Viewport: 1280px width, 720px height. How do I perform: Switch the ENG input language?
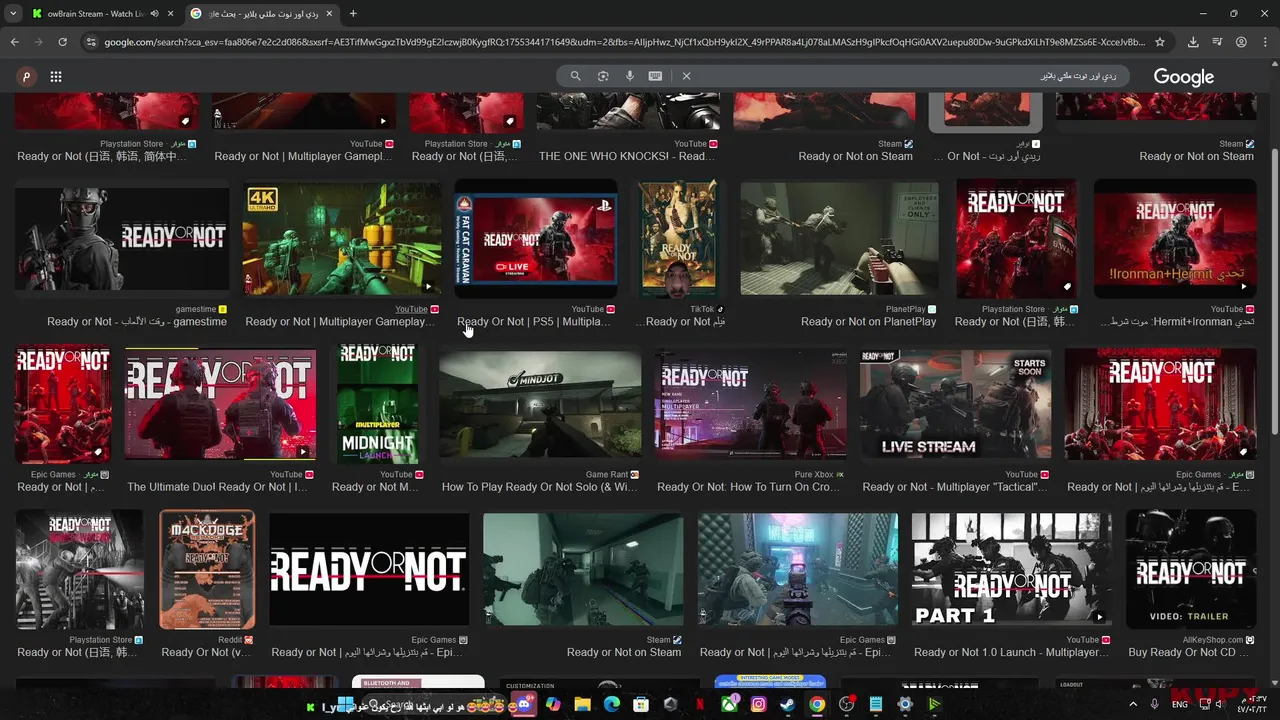[x=1180, y=704]
